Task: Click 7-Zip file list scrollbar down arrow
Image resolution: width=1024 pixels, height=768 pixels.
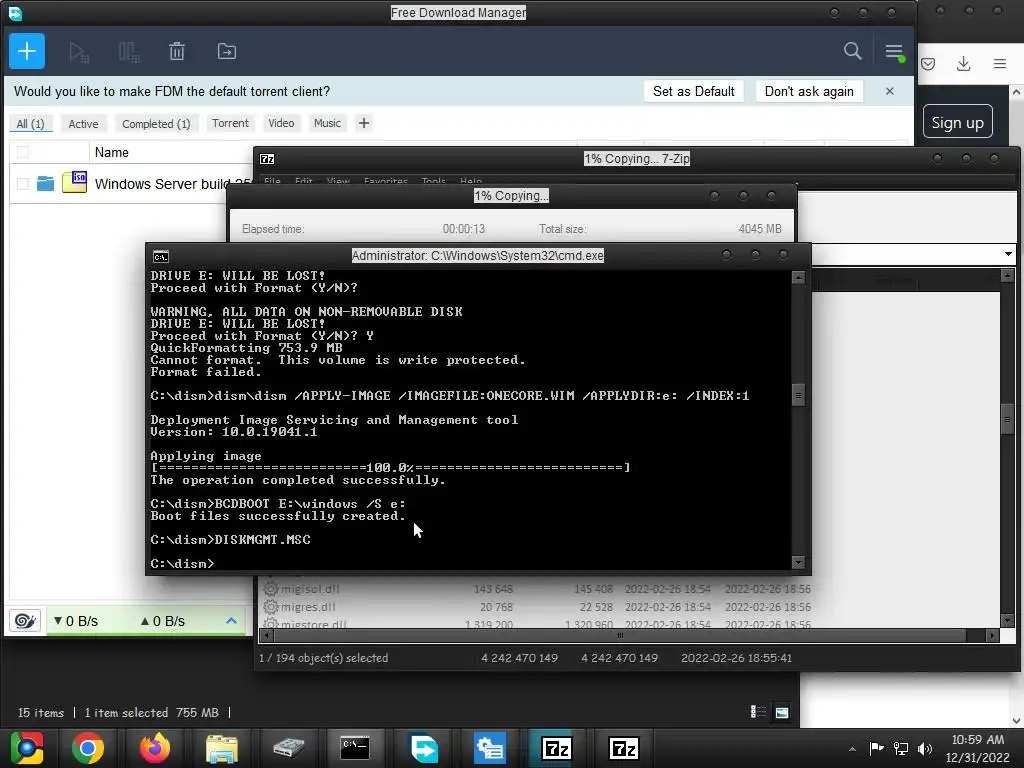Action: [x=1008, y=621]
